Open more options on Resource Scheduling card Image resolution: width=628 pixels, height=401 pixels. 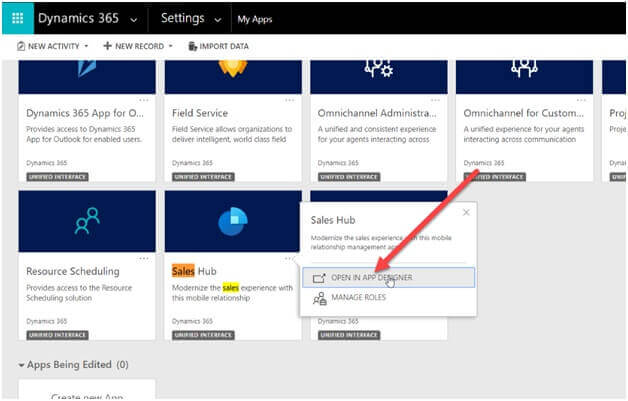coord(144,258)
